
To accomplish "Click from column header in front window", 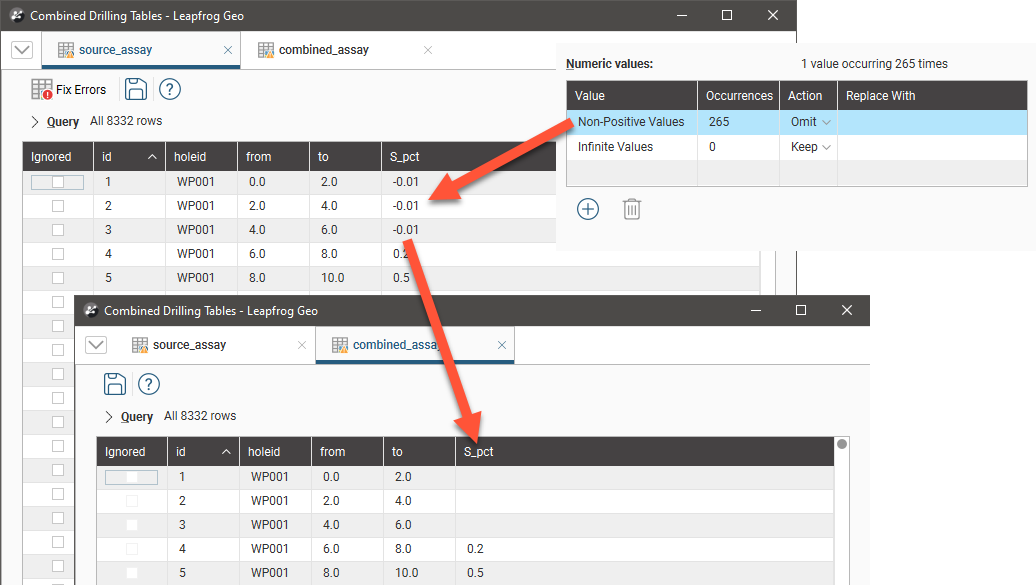I will tap(347, 451).
